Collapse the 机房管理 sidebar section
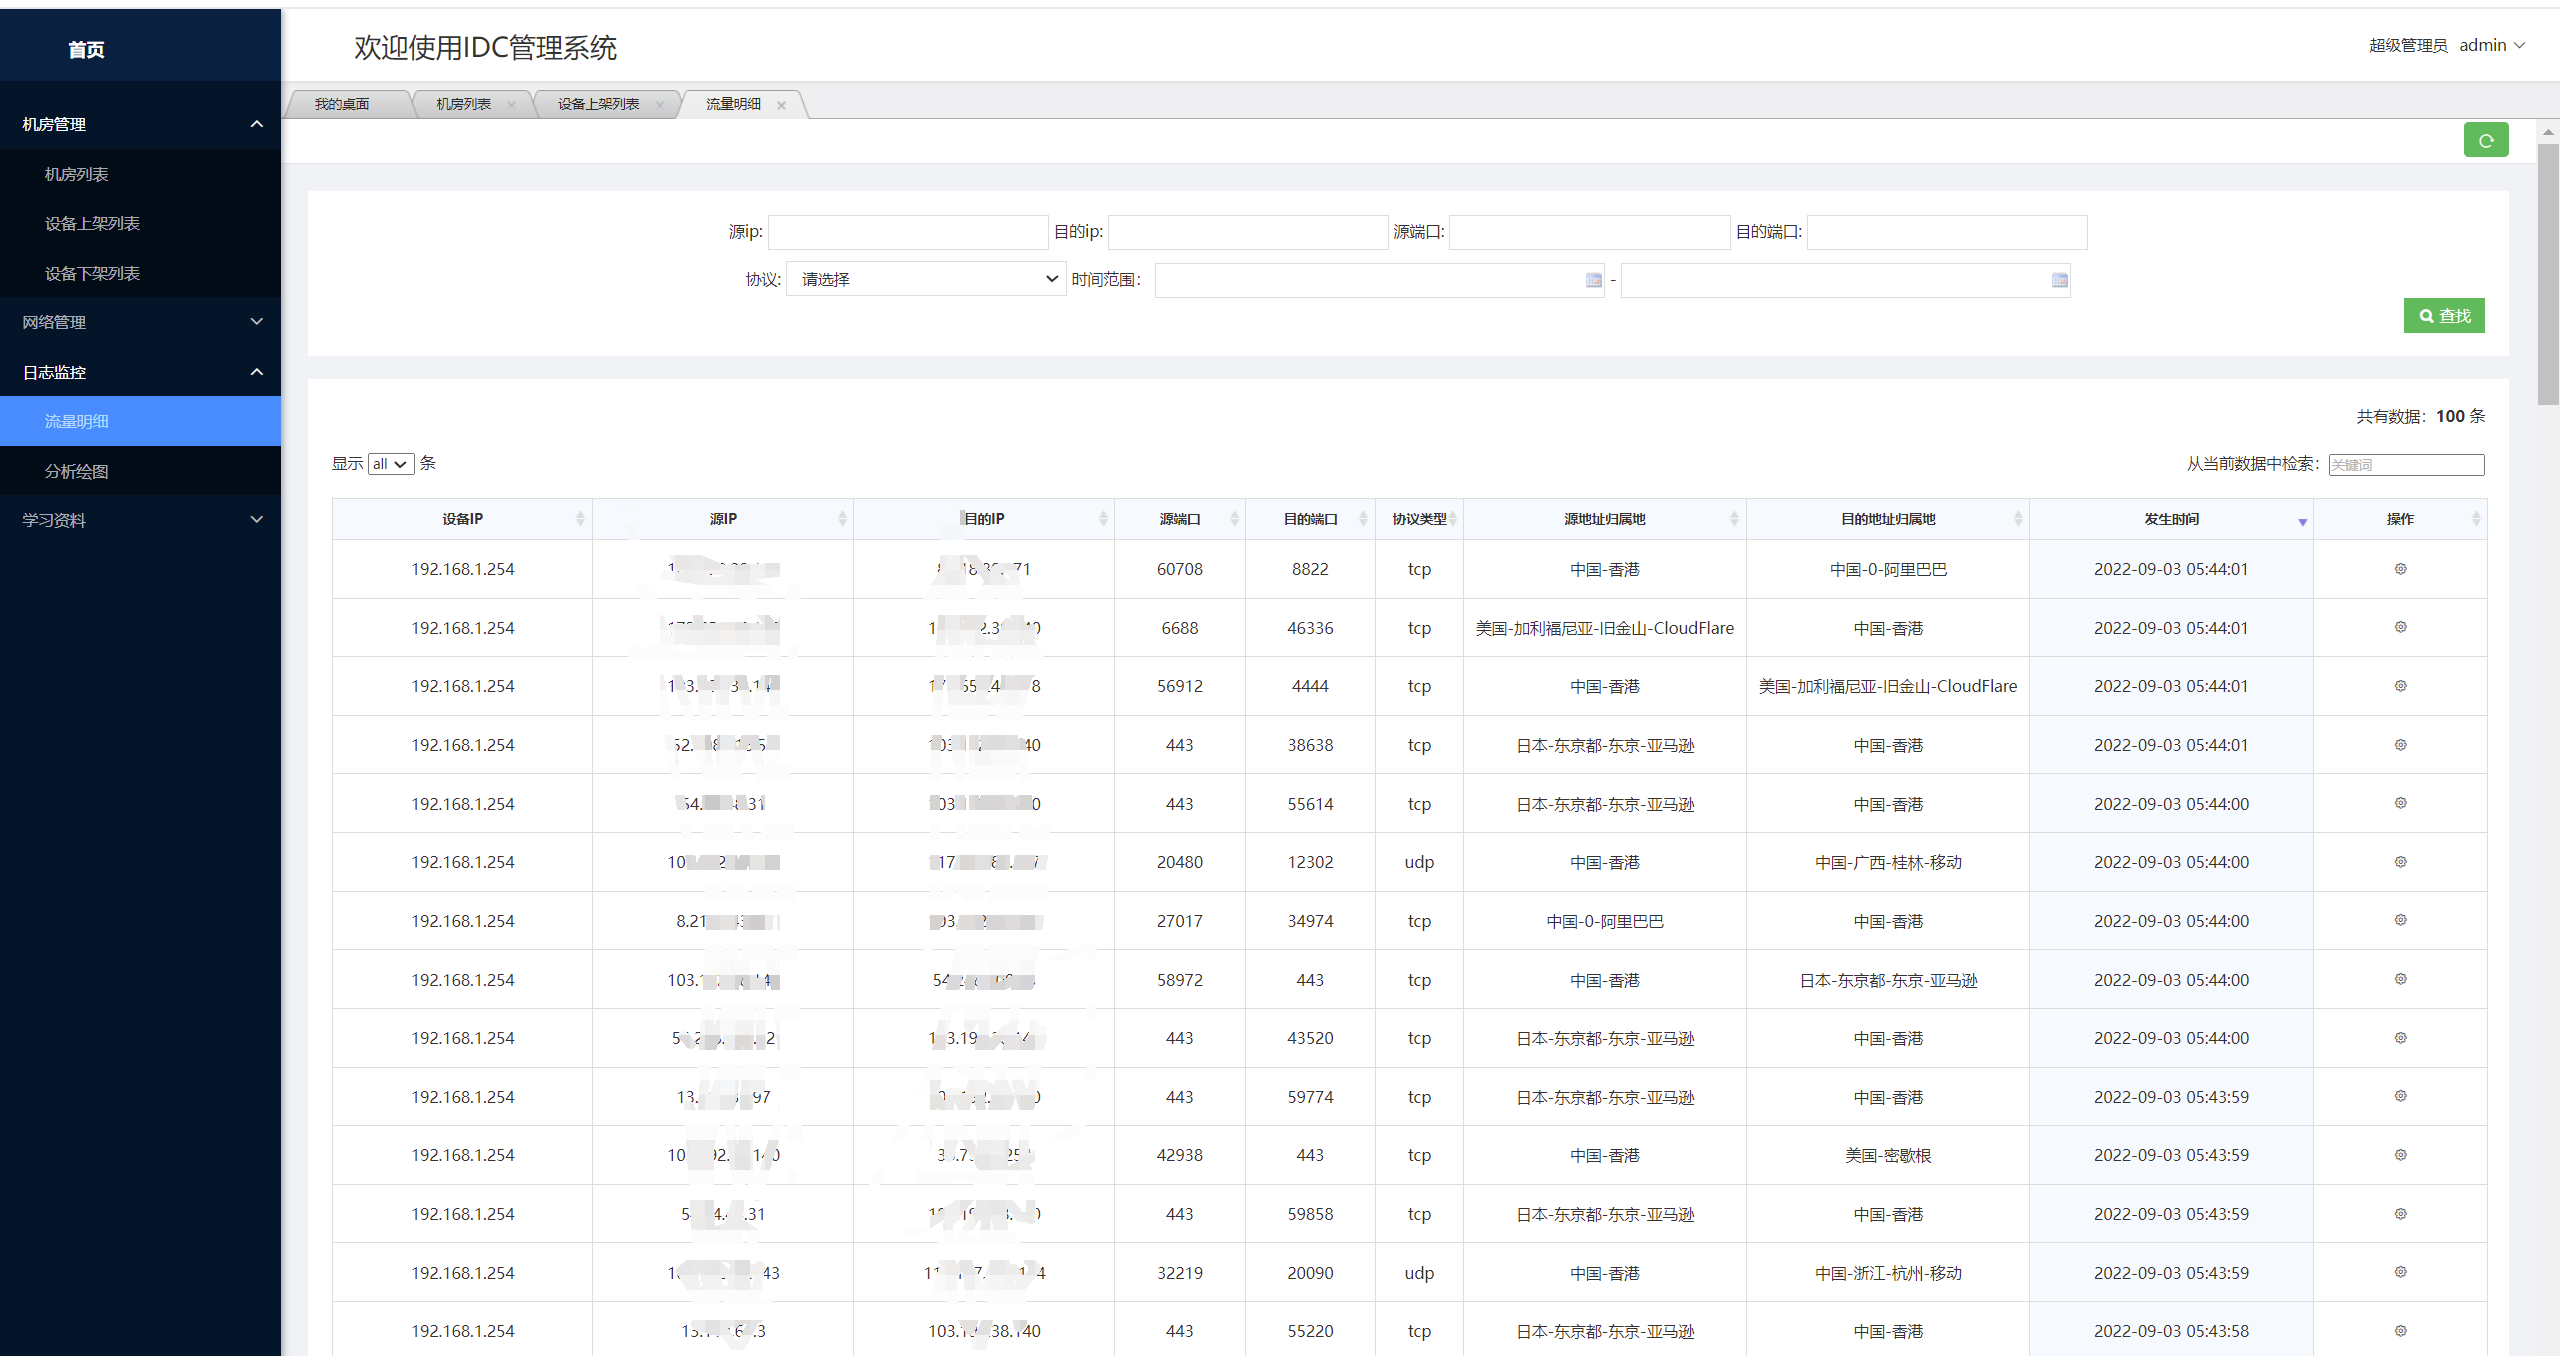 [140, 124]
